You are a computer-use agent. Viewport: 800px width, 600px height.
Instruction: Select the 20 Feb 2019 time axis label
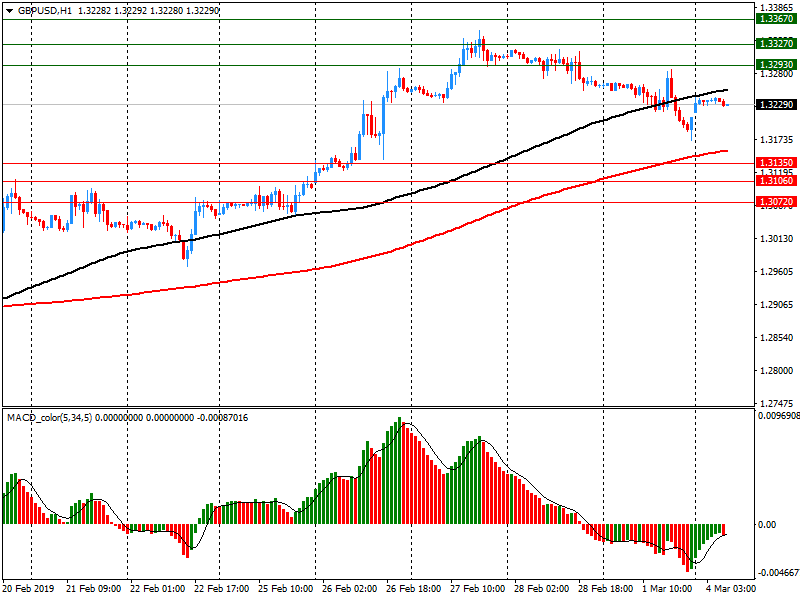(x=29, y=590)
